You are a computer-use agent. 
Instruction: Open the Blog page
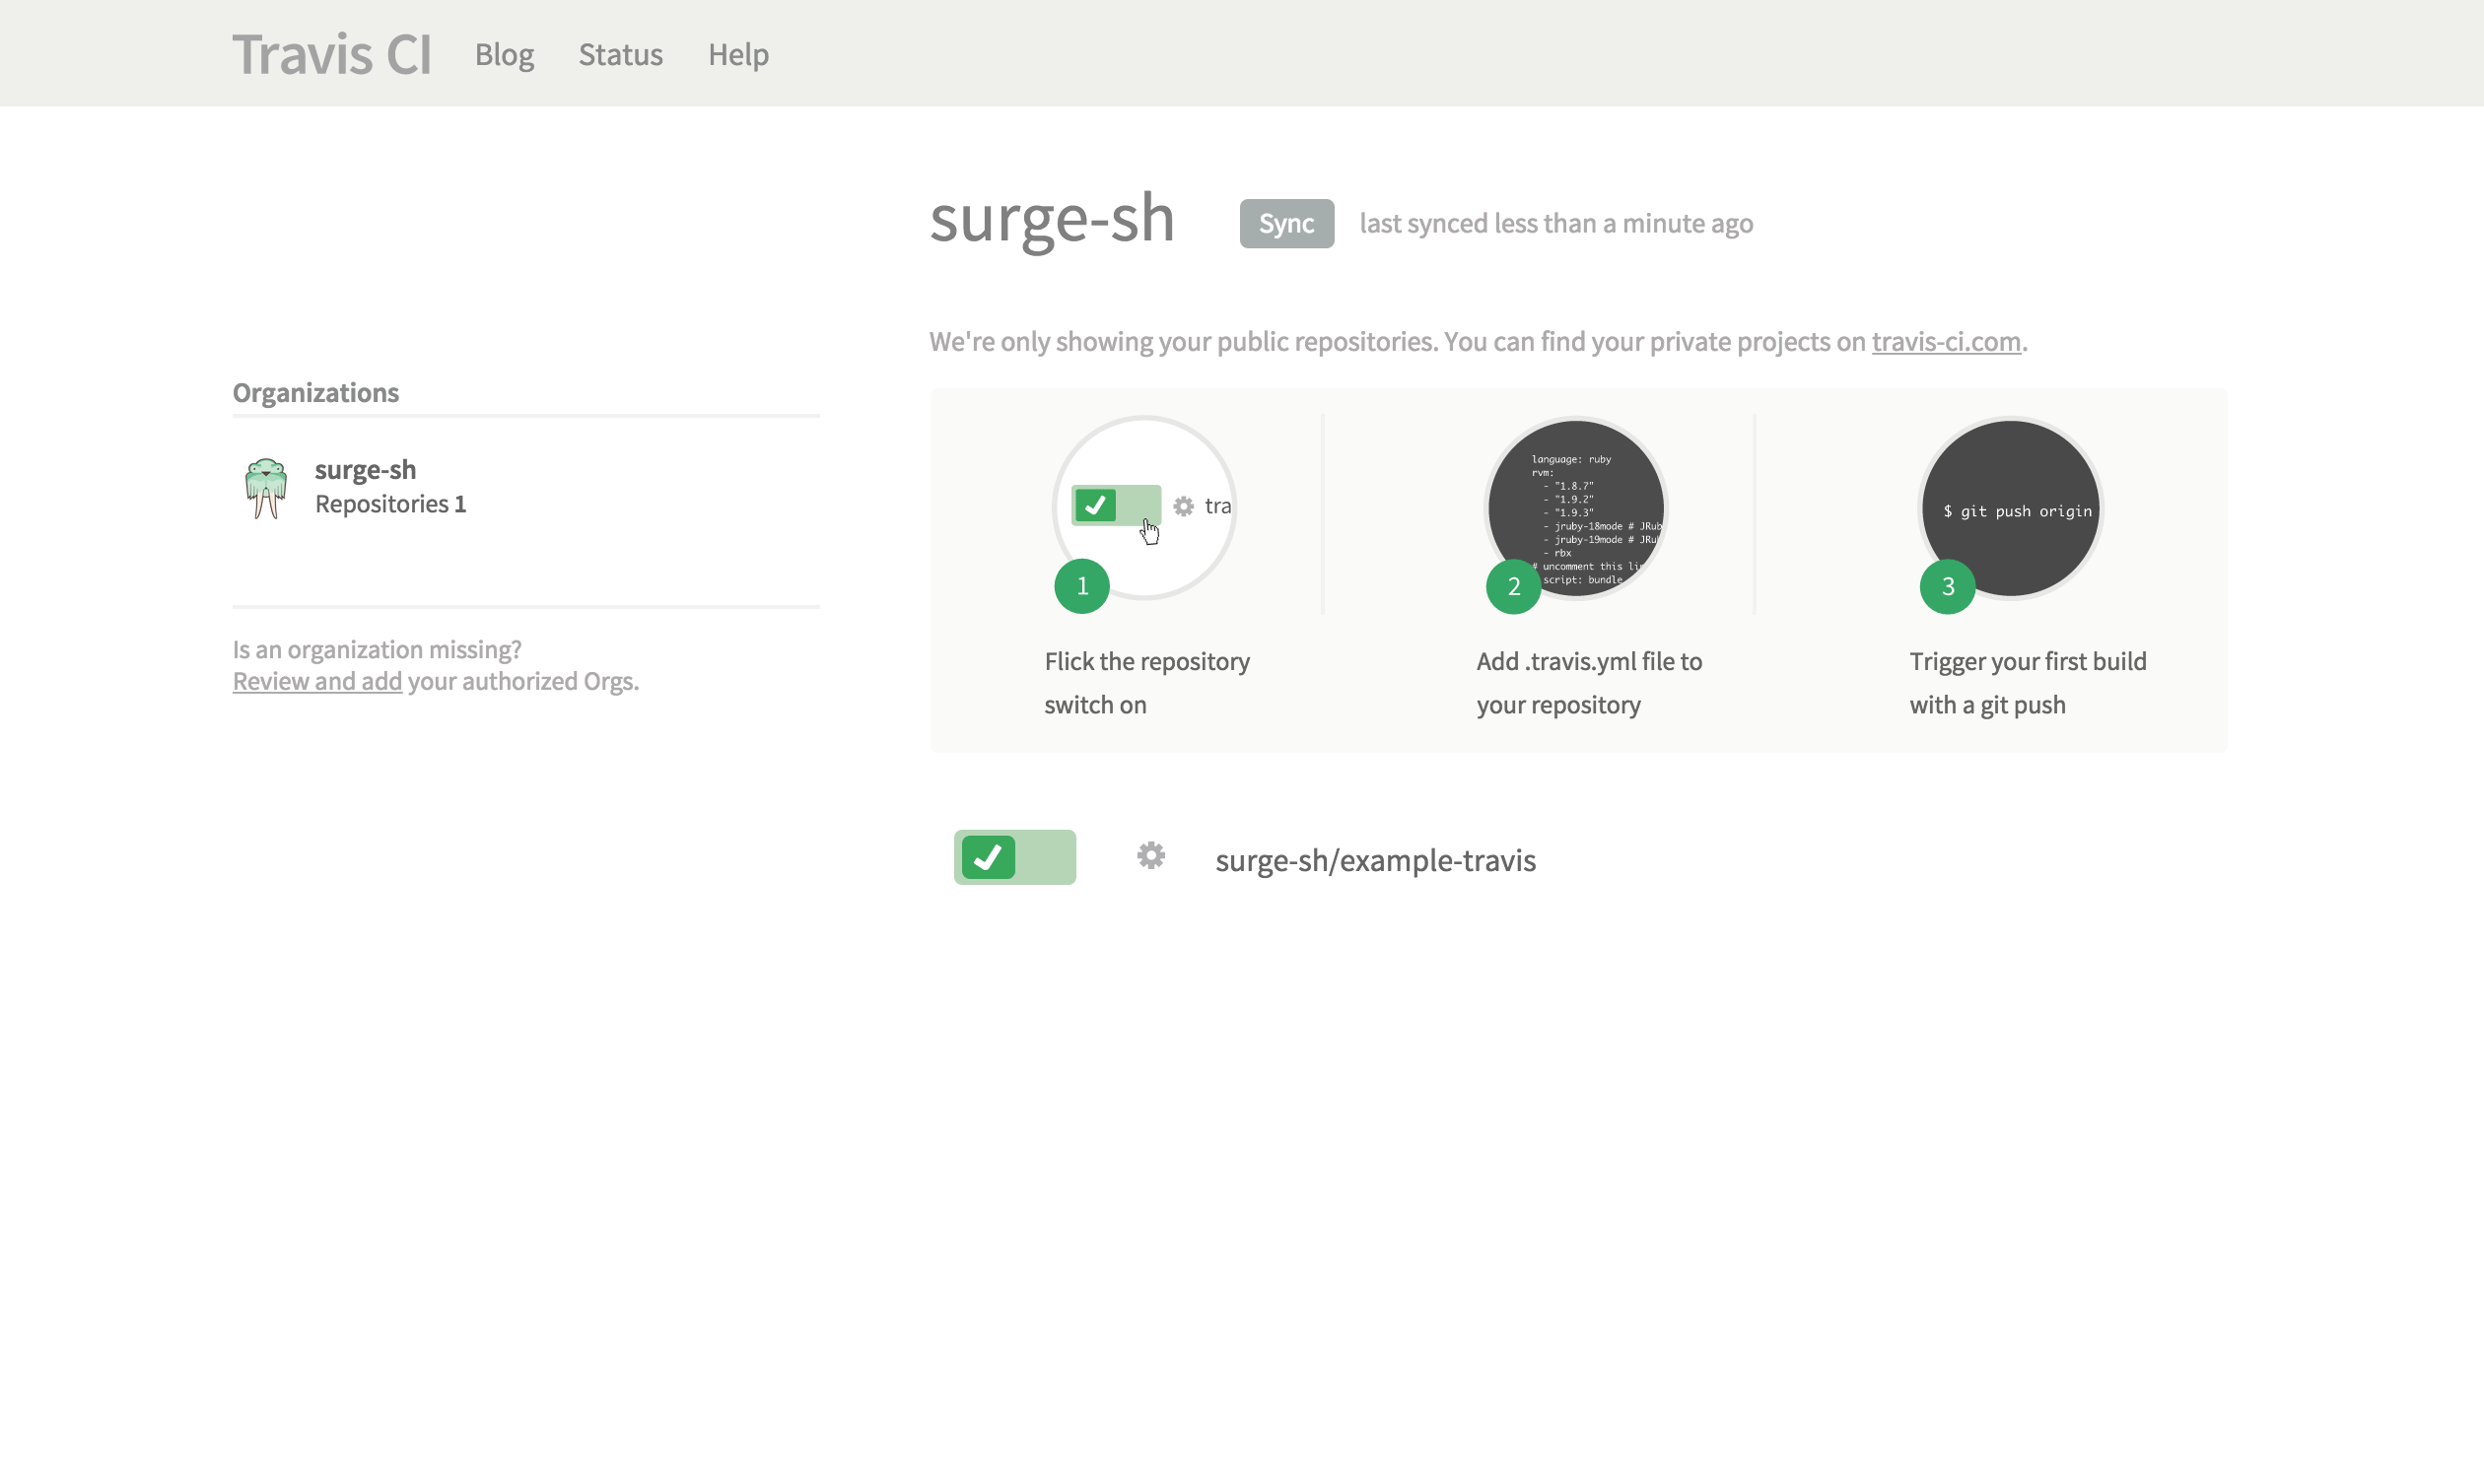pos(504,54)
